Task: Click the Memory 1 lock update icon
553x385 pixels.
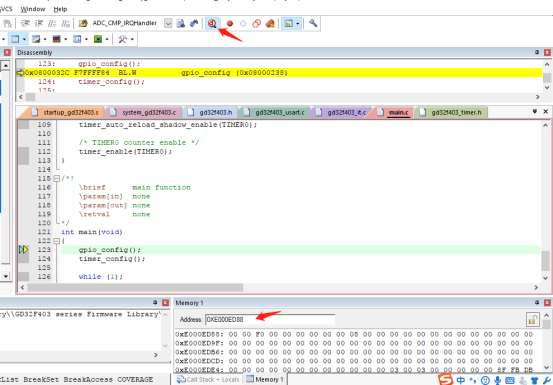Action: [x=533, y=320]
